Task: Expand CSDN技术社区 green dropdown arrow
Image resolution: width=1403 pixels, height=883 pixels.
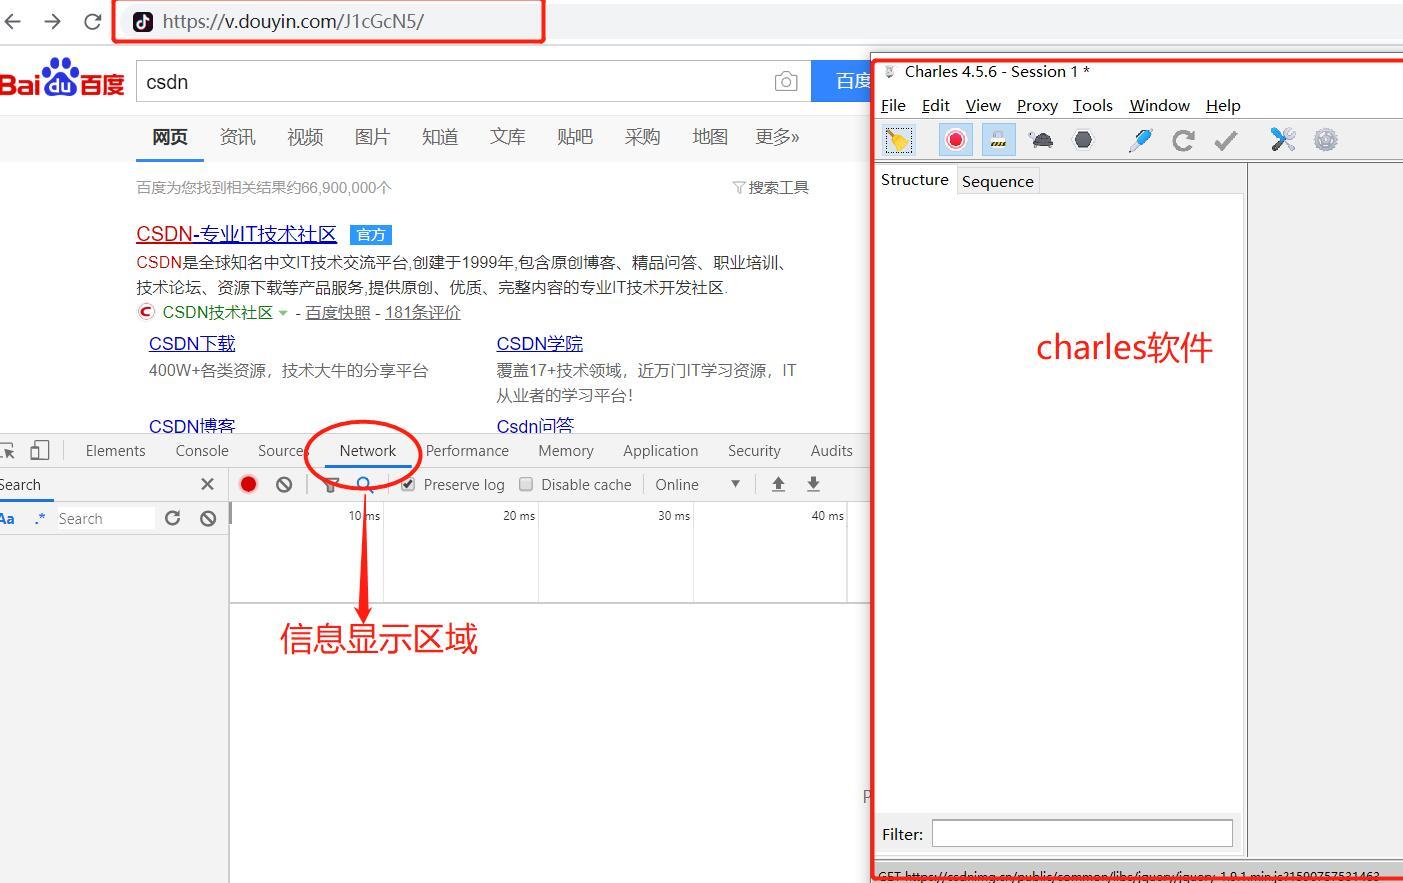Action: pos(283,313)
